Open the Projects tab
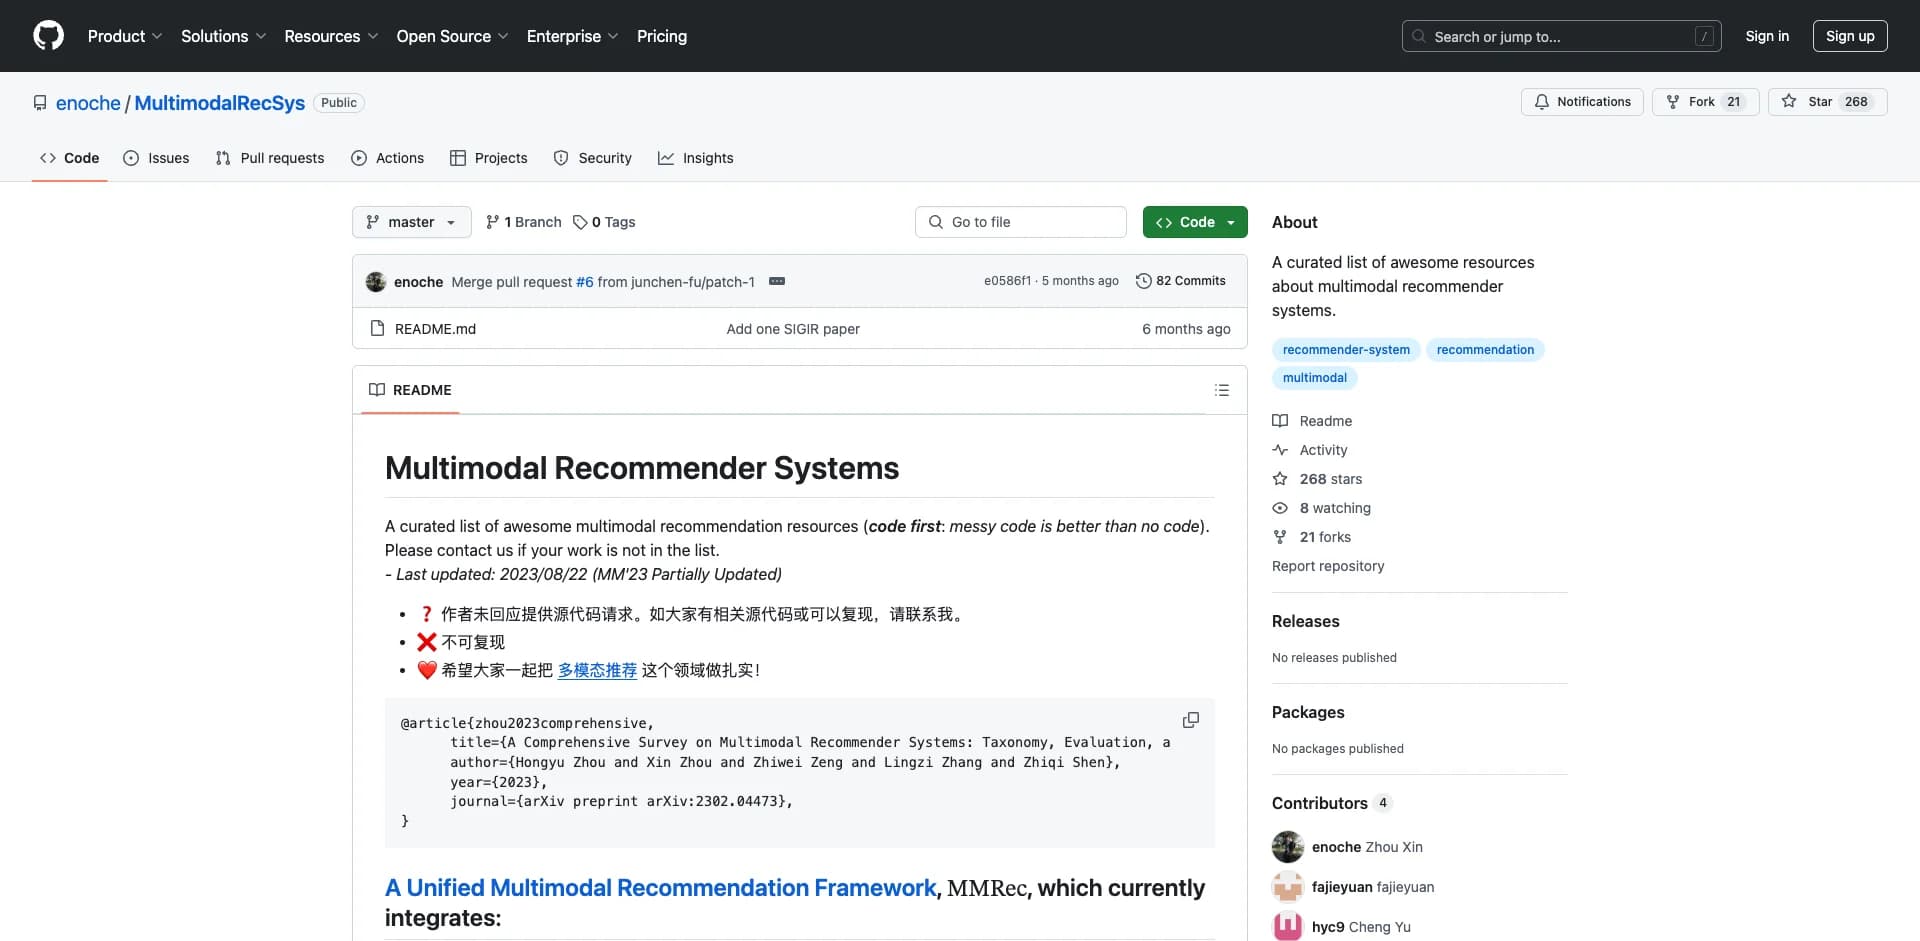 pyautogui.click(x=489, y=158)
